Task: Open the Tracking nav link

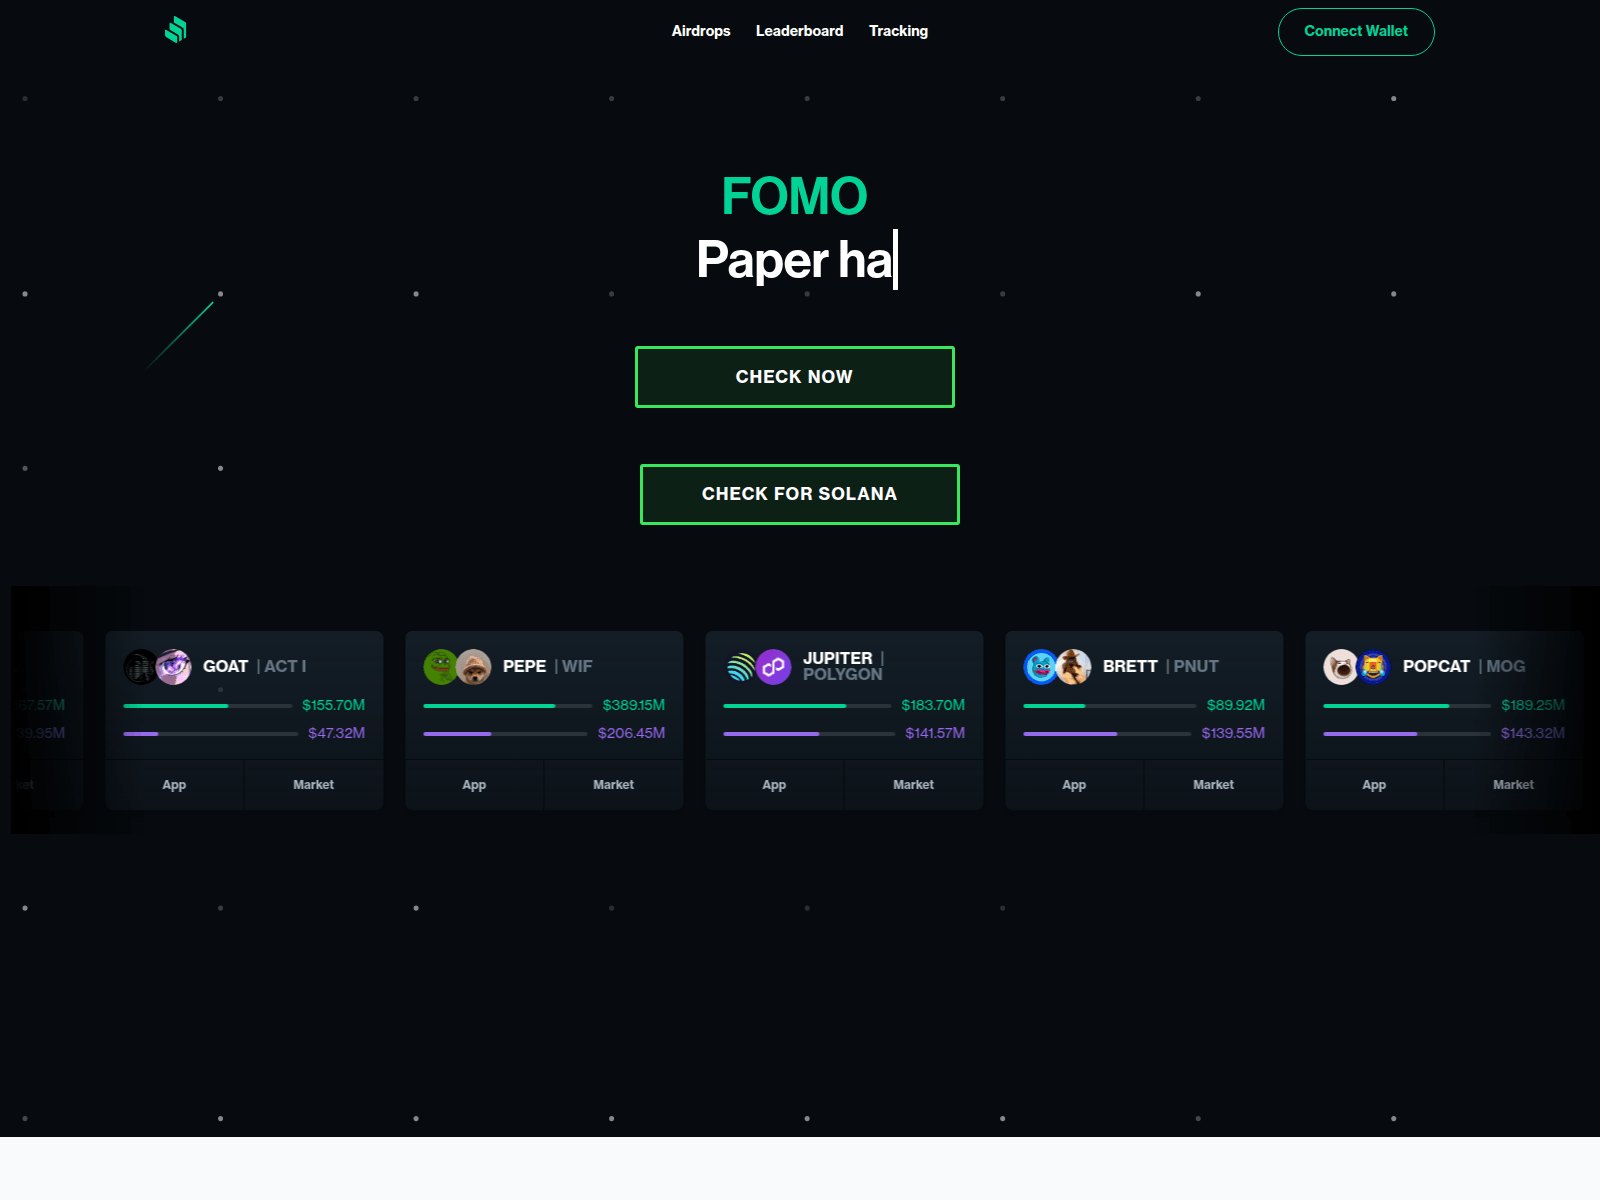Action: pyautogui.click(x=898, y=31)
